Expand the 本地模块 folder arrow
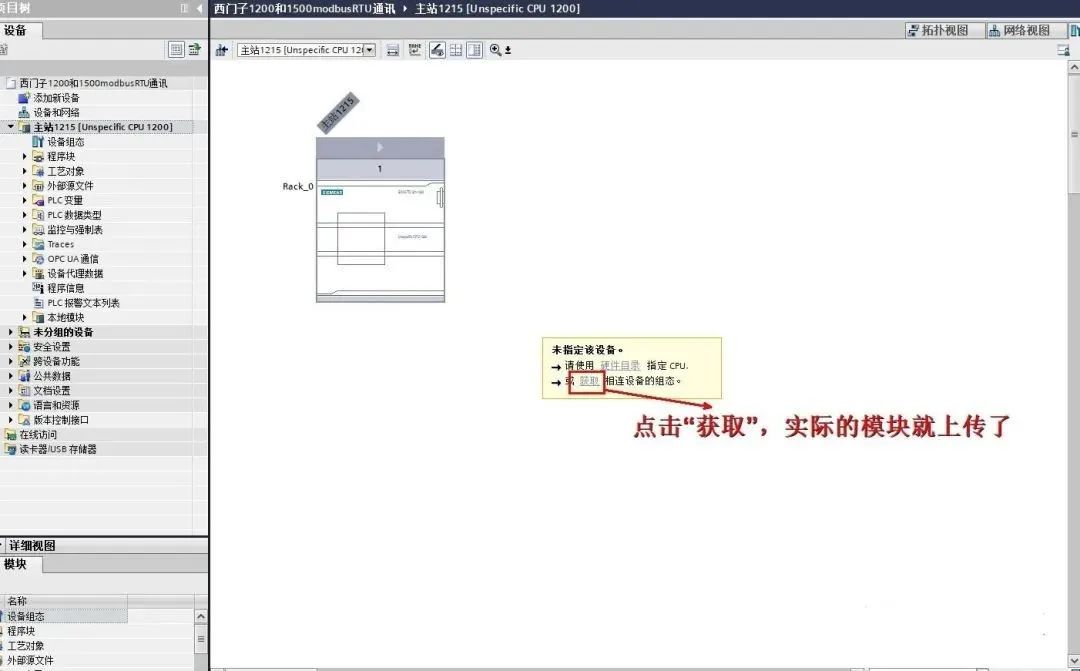The image size is (1080, 671). click(25, 318)
